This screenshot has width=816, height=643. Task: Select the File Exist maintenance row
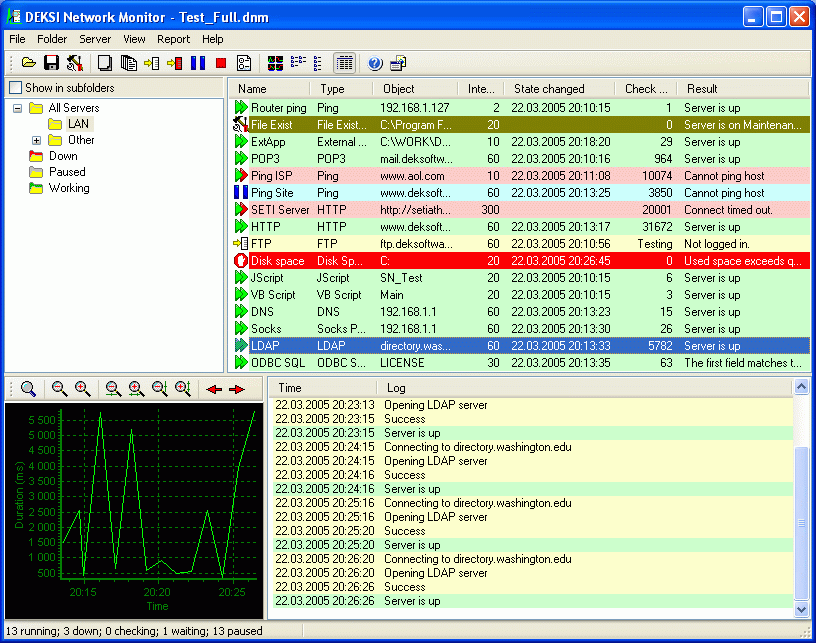520,125
